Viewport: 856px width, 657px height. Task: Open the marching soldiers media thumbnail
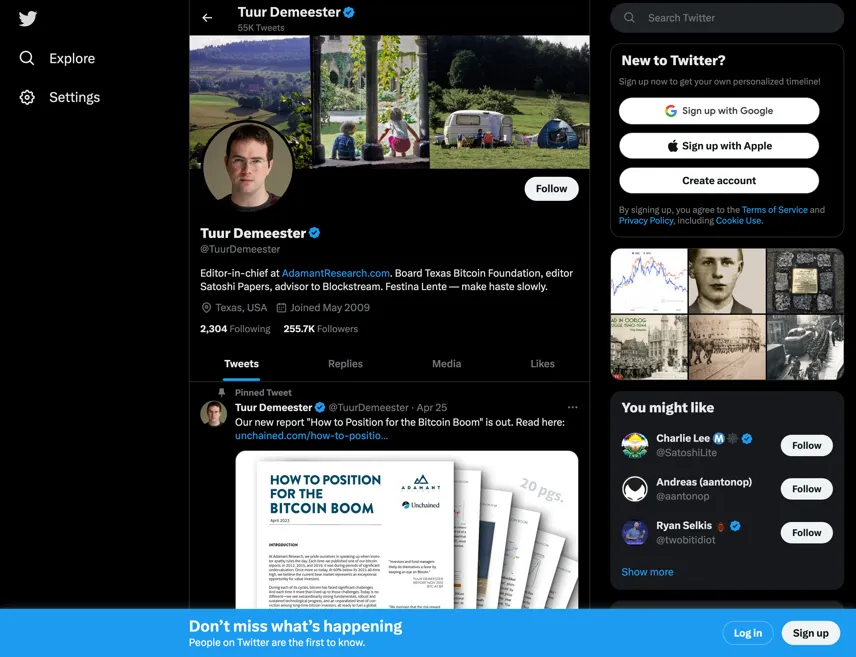pos(727,347)
